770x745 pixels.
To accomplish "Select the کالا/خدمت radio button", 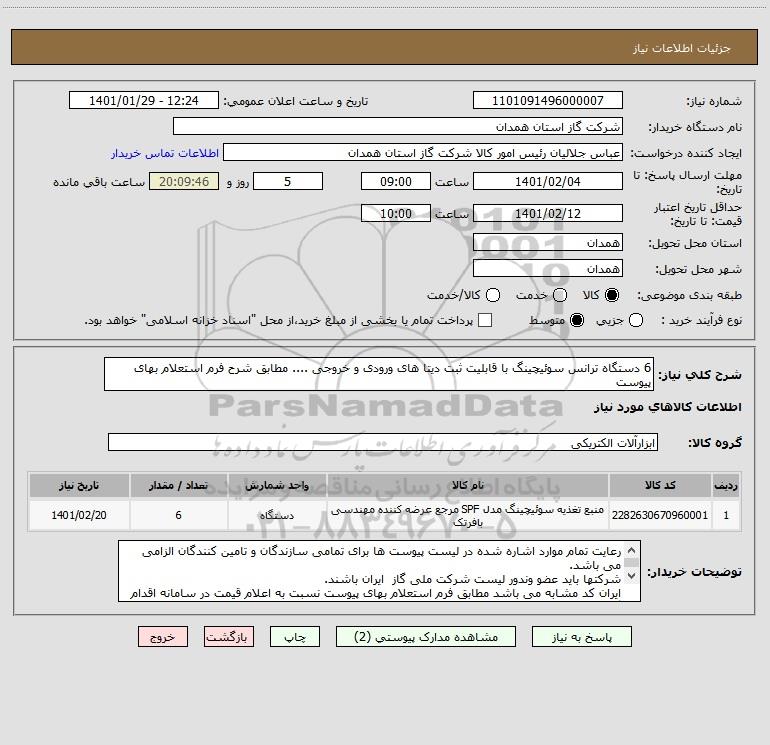I will 493,295.
